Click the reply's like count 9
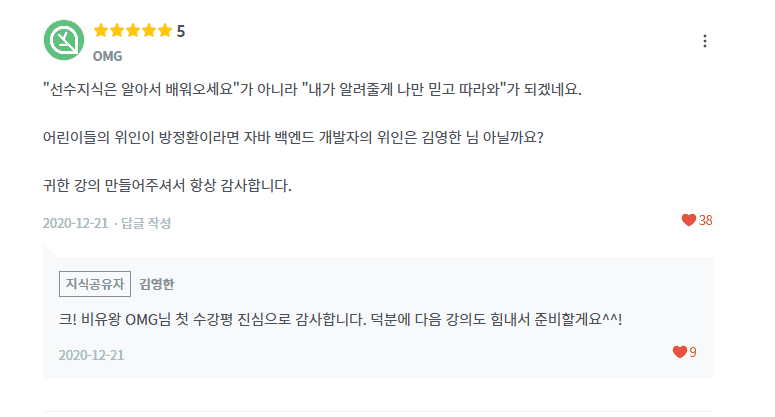The width and height of the screenshot is (775, 417). pyautogui.click(x=692, y=352)
